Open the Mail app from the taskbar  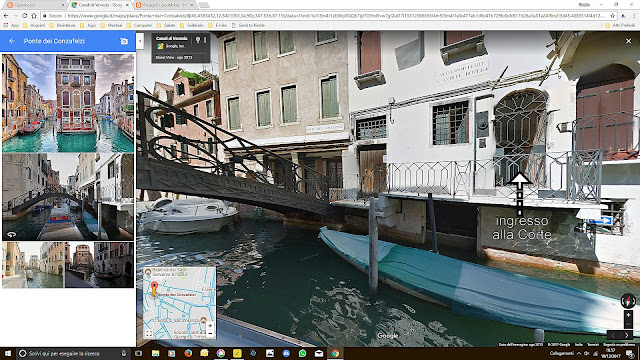click(319, 353)
